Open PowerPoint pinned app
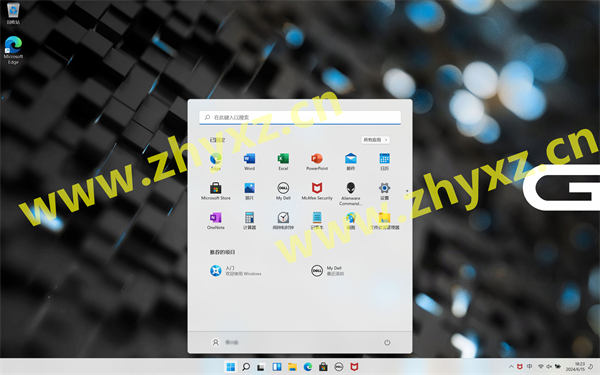600x375 pixels. coord(317,161)
